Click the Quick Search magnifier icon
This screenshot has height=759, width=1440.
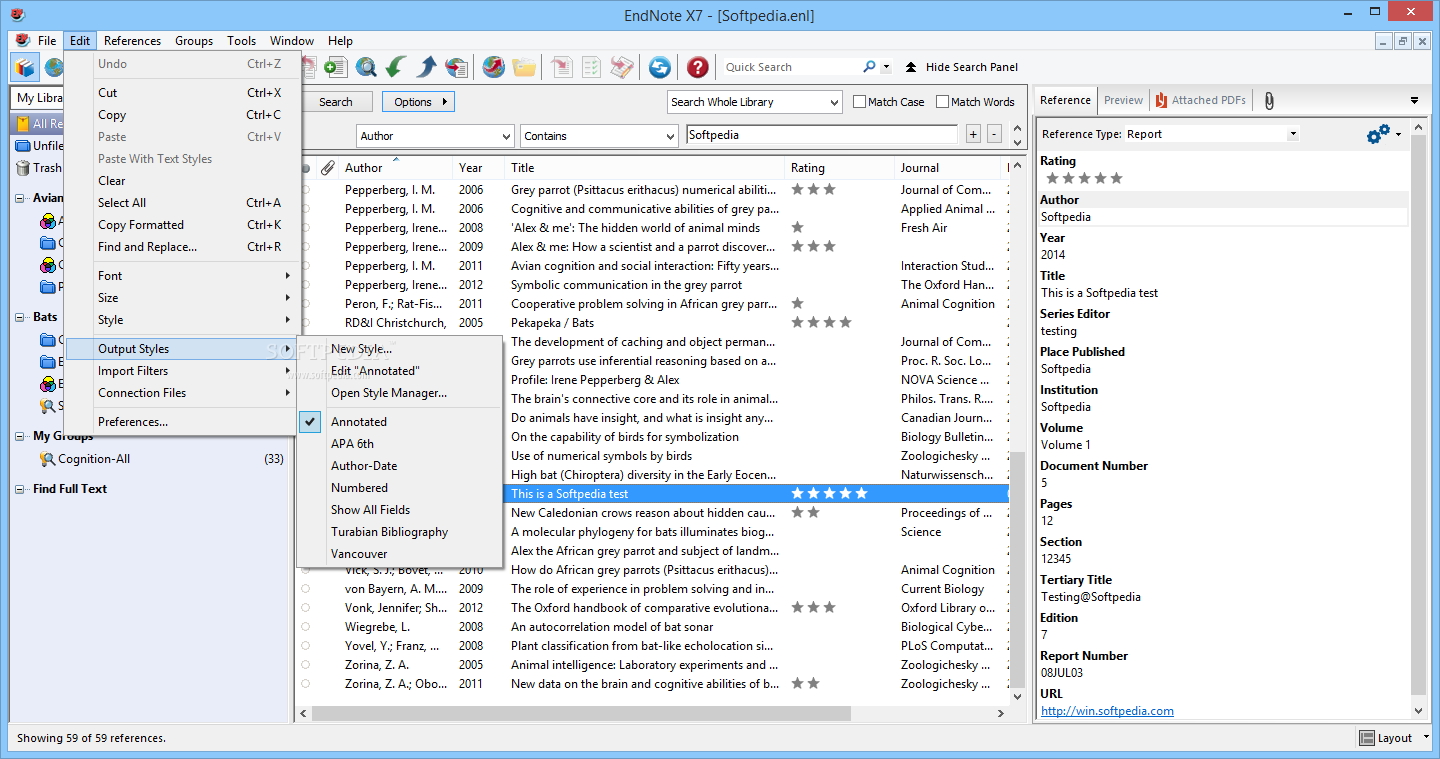click(869, 67)
